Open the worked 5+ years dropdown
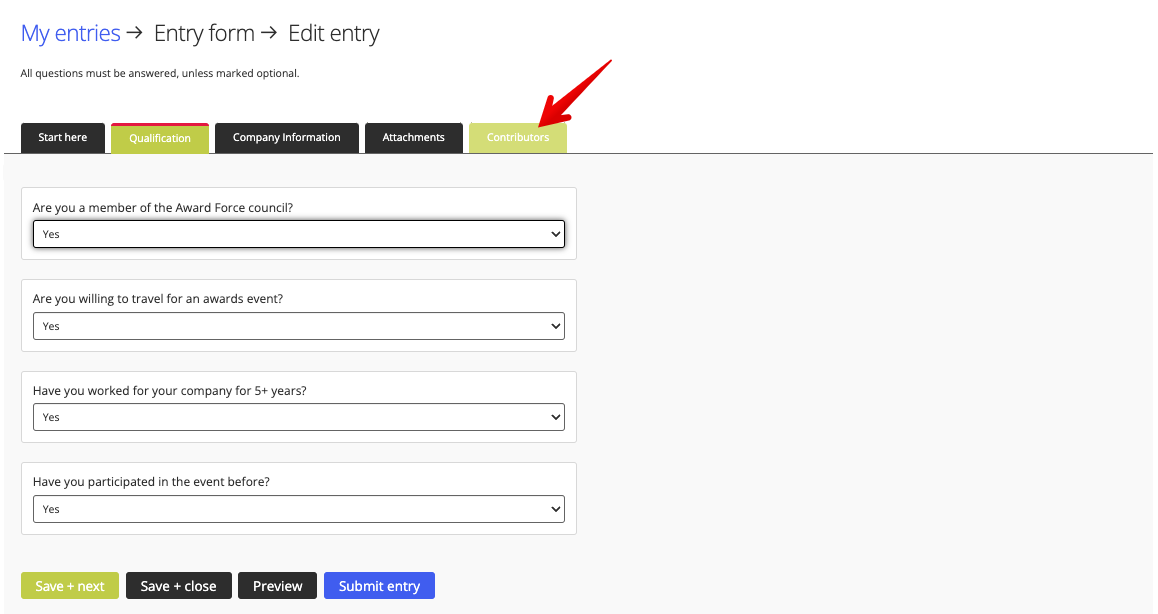The width and height of the screenshot is (1158, 614). 298,416
